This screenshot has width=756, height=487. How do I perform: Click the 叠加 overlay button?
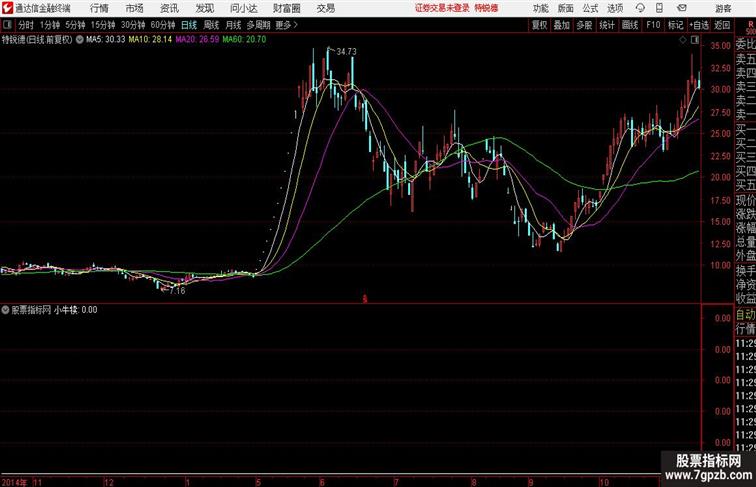(x=562, y=25)
